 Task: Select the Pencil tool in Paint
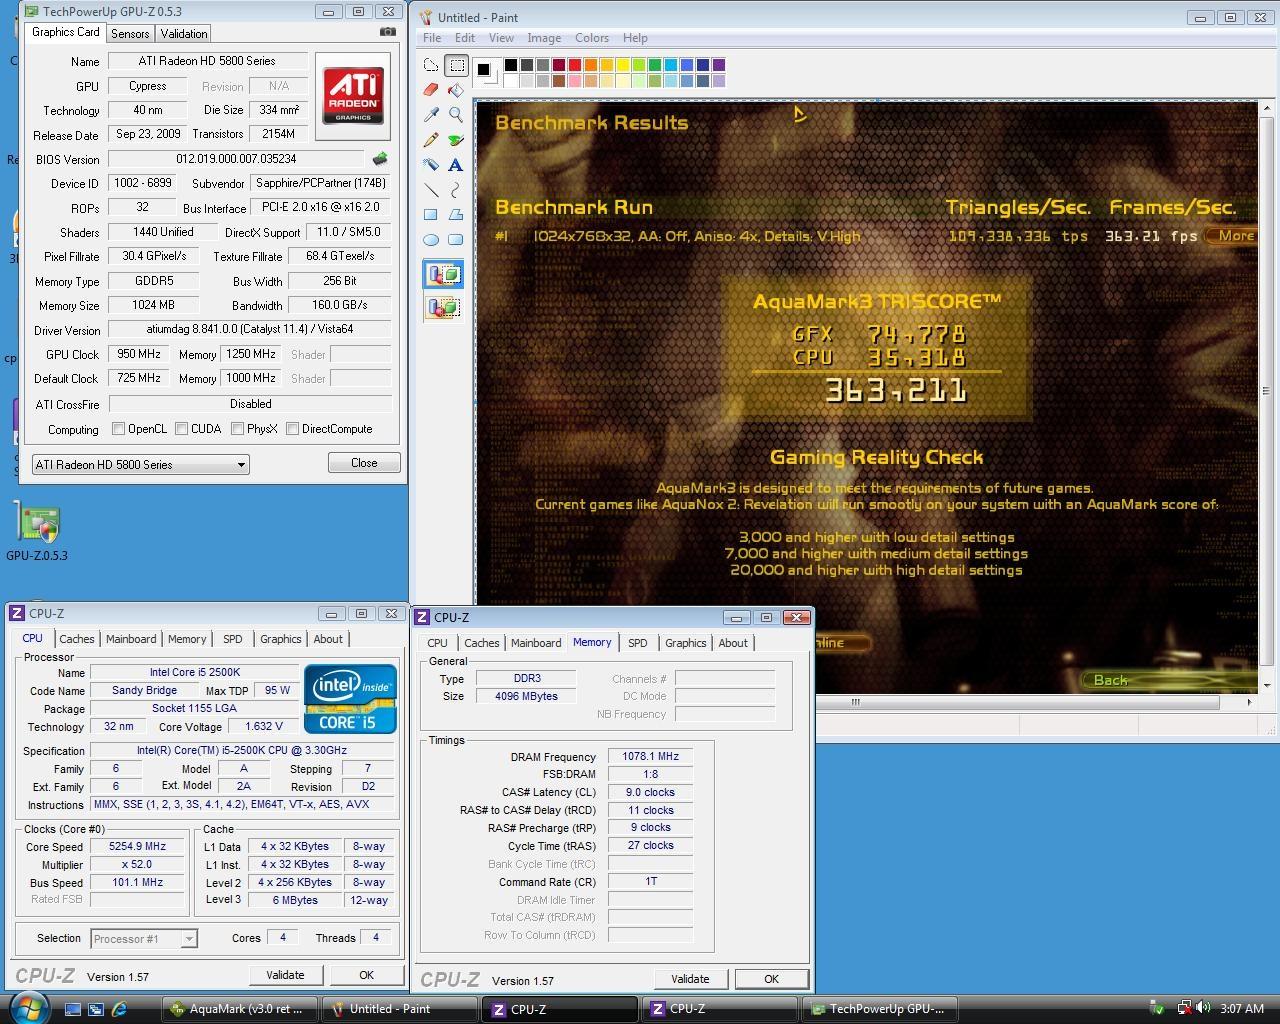click(x=431, y=140)
